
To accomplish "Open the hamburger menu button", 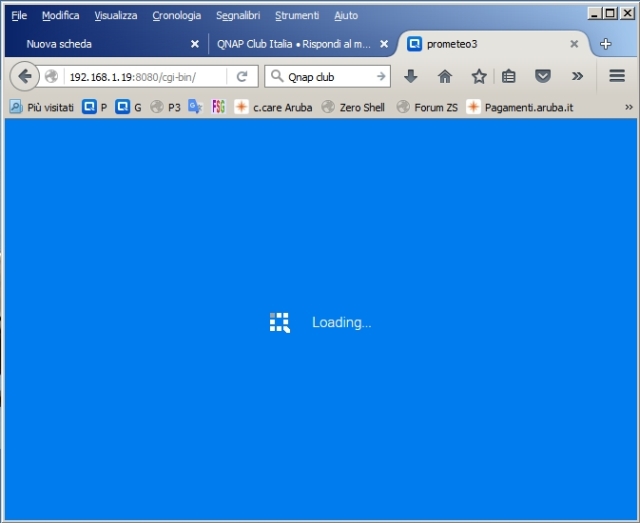I will (x=617, y=76).
